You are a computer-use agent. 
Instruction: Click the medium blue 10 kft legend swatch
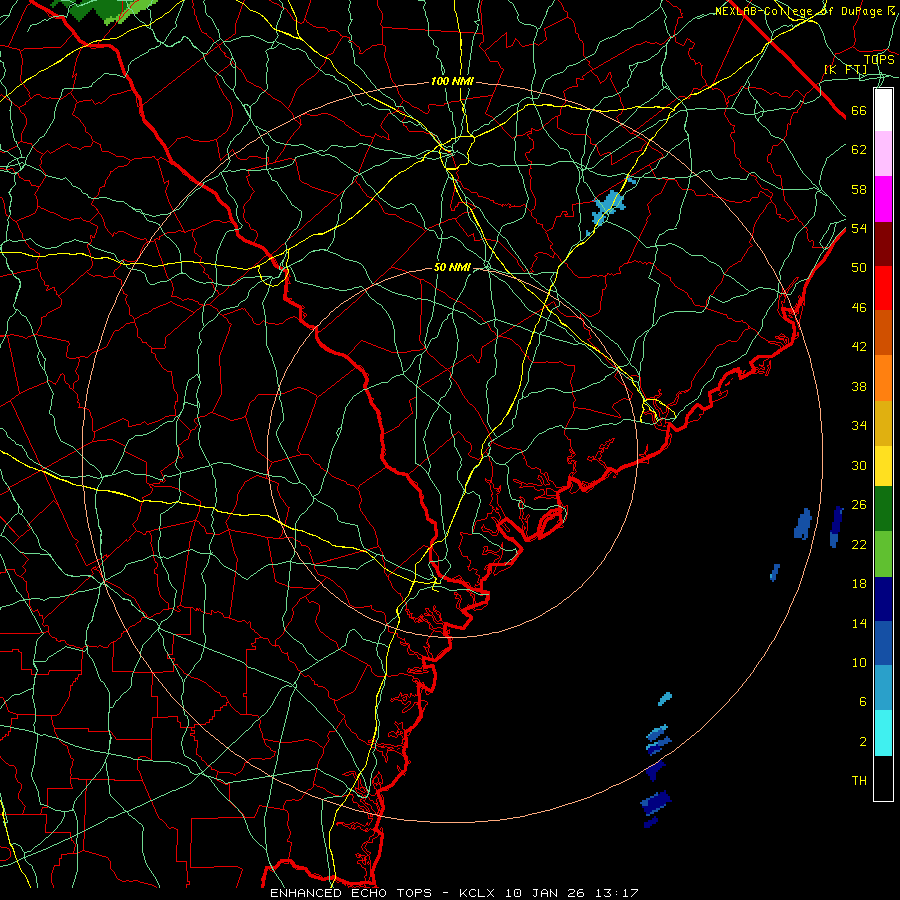click(883, 643)
